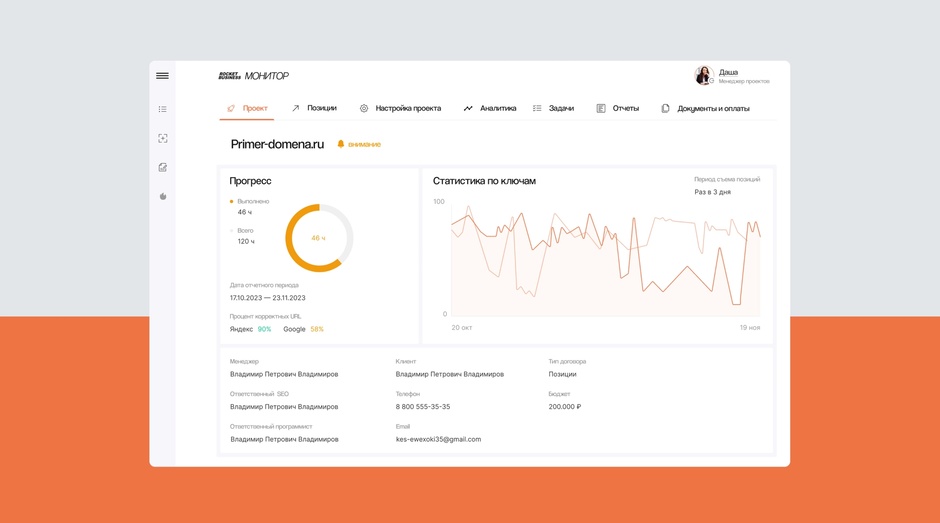
Task: Click the bell icon next to внимание
Action: click(341, 144)
